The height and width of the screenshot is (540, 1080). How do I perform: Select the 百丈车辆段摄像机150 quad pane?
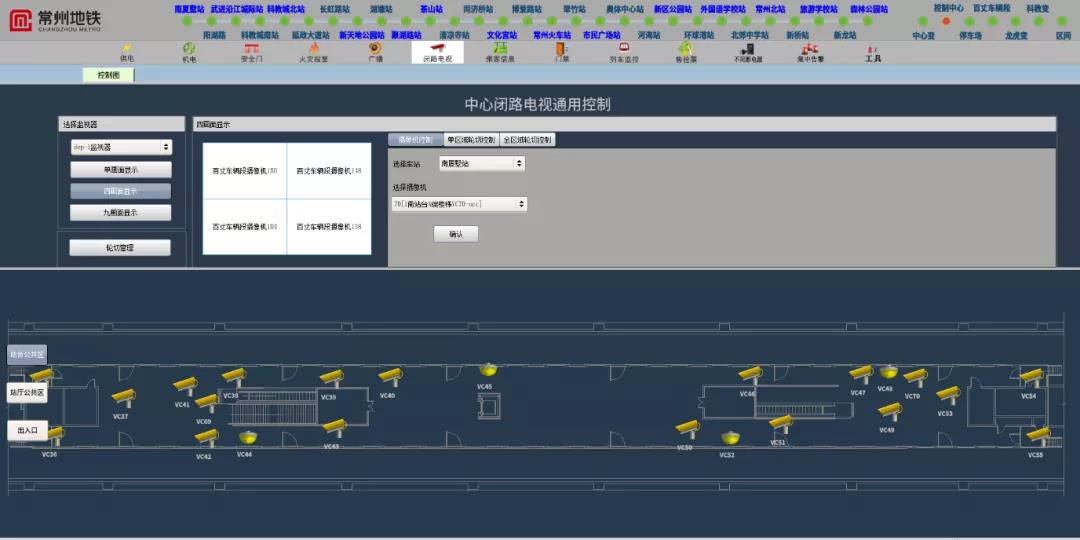tap(245, 171)
